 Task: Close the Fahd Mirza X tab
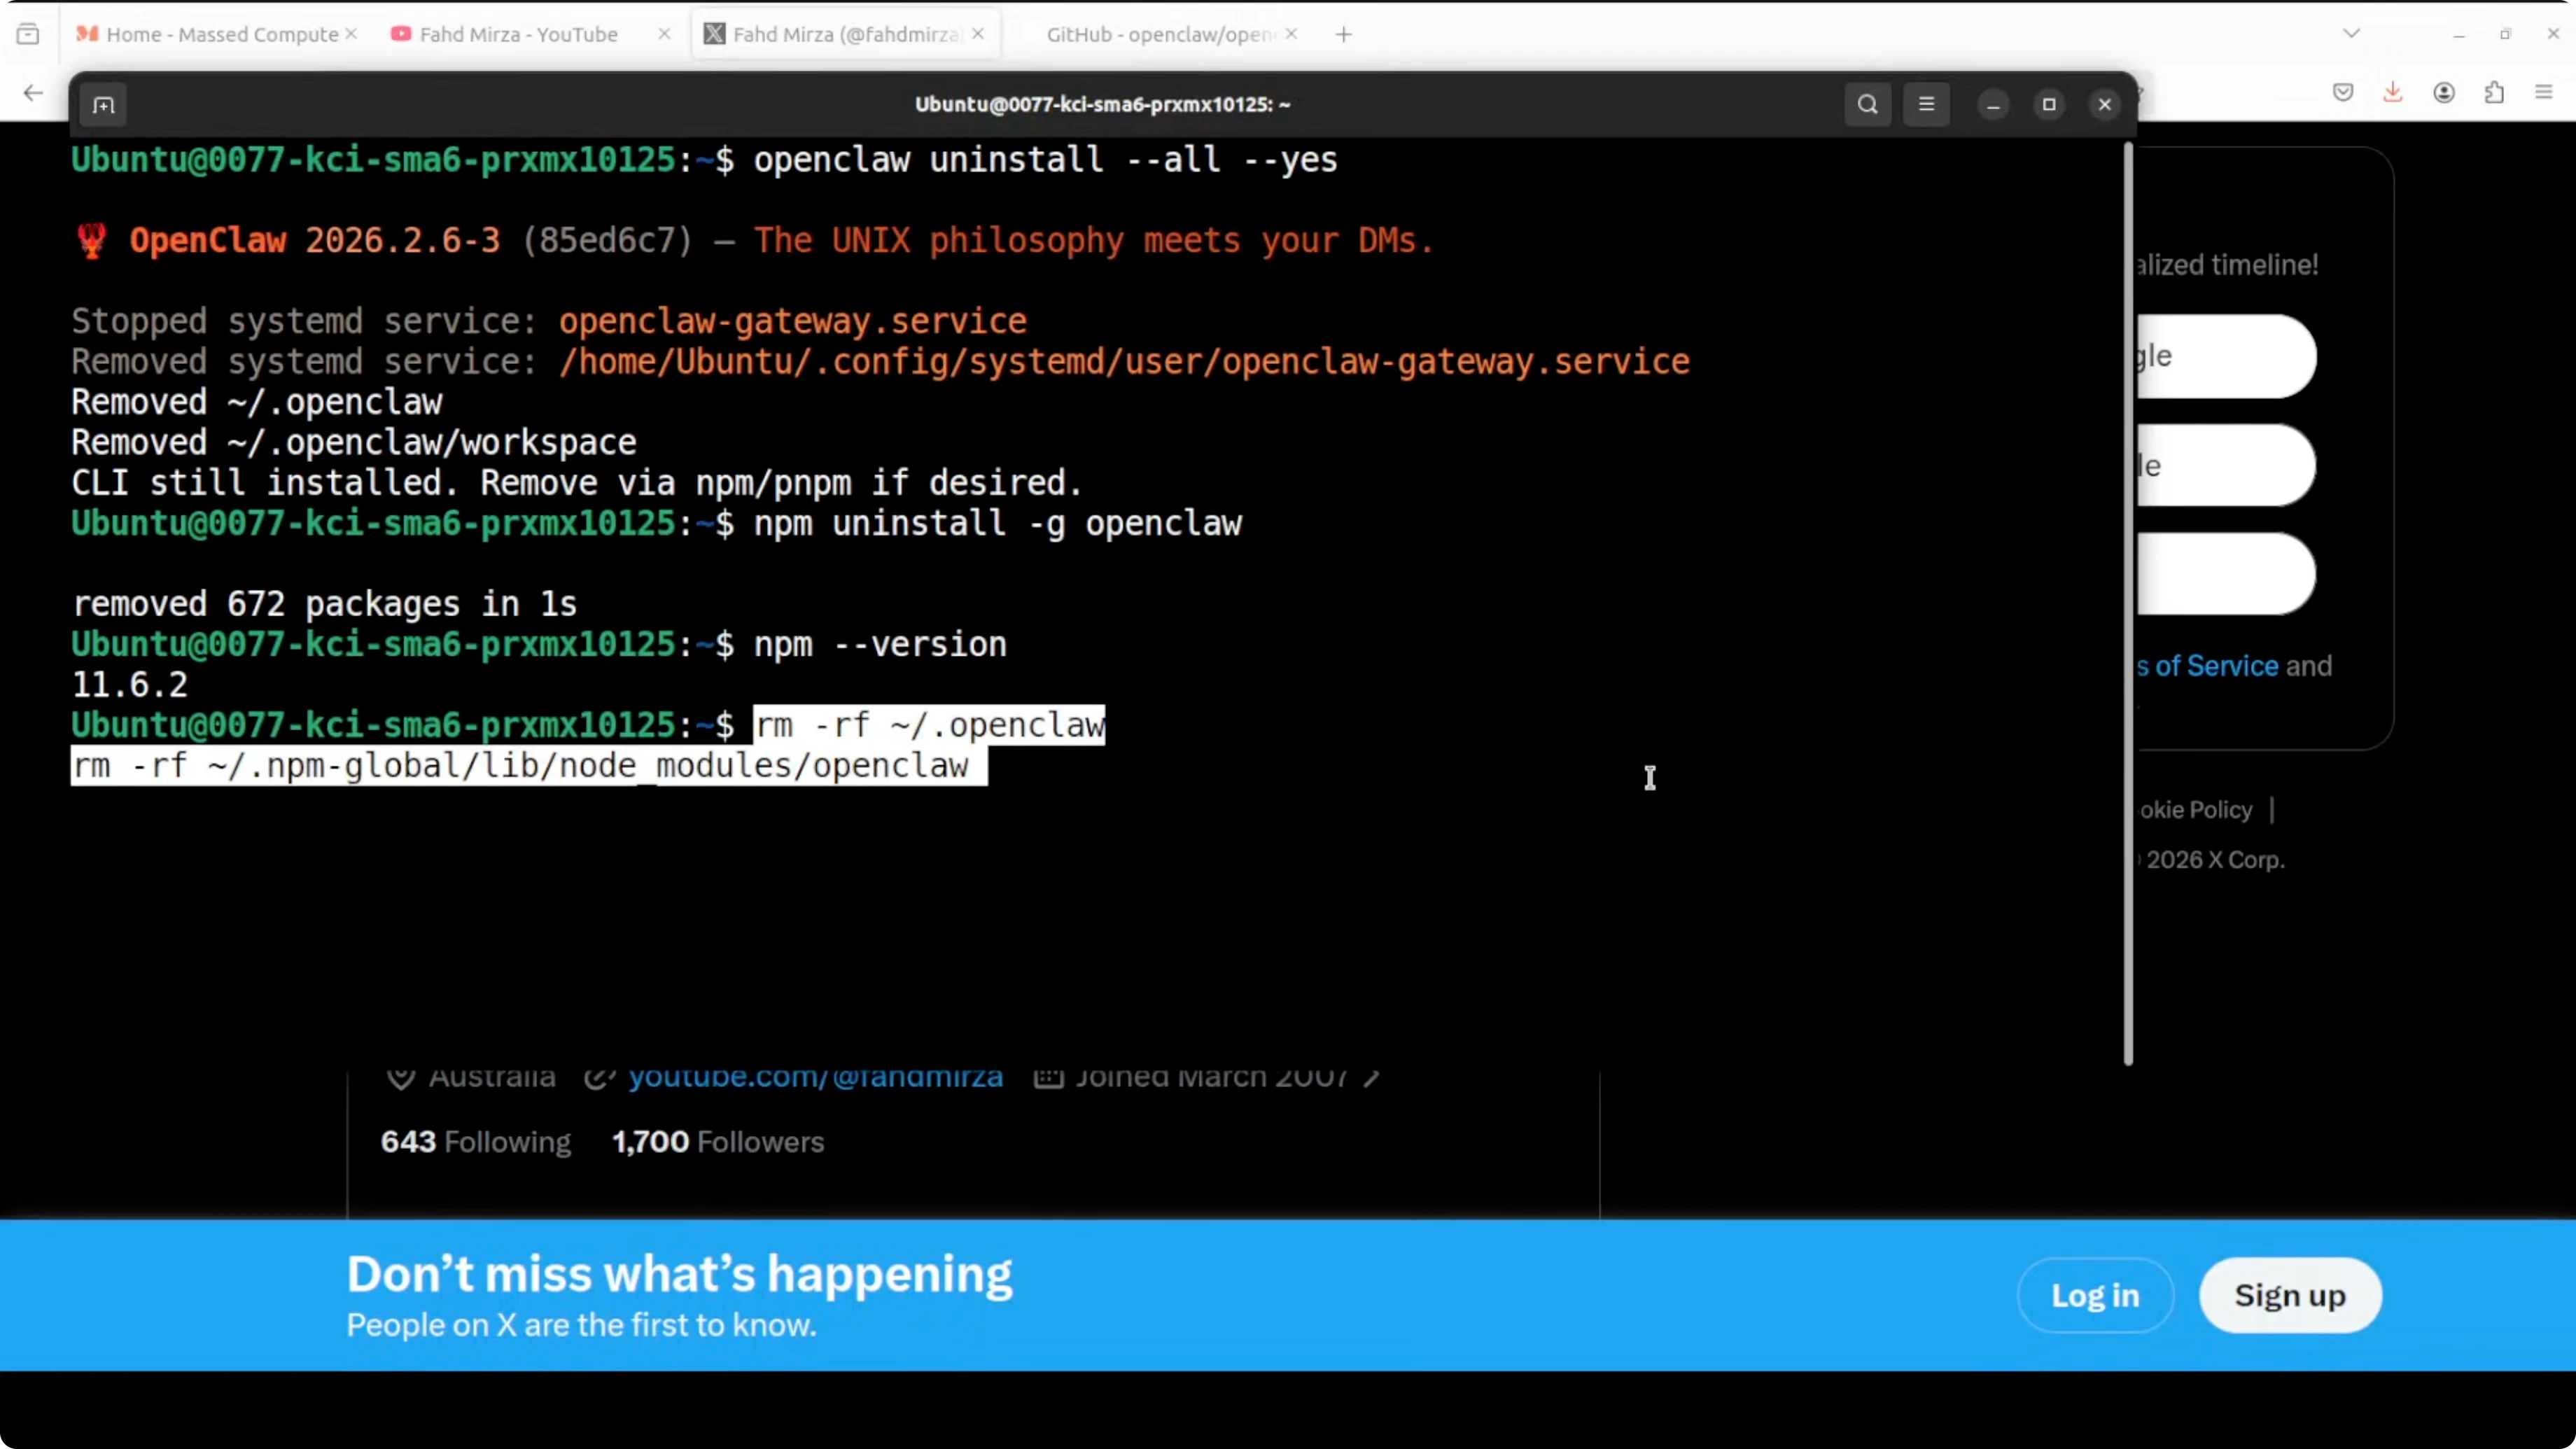pyautogui.click(x=978, y=34)
